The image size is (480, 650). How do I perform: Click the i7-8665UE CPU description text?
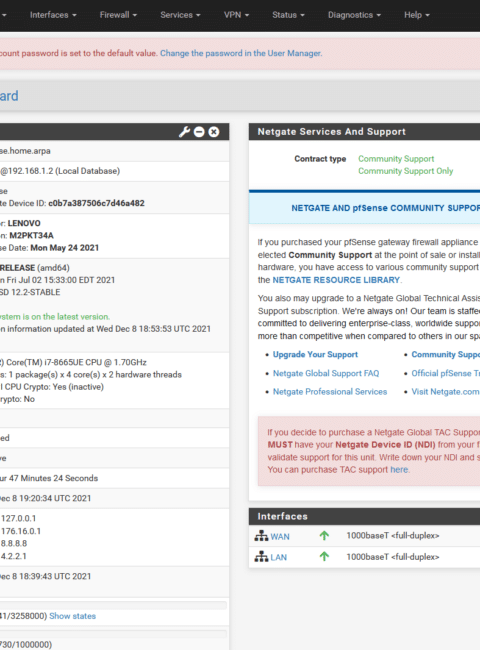coord(73,362)
